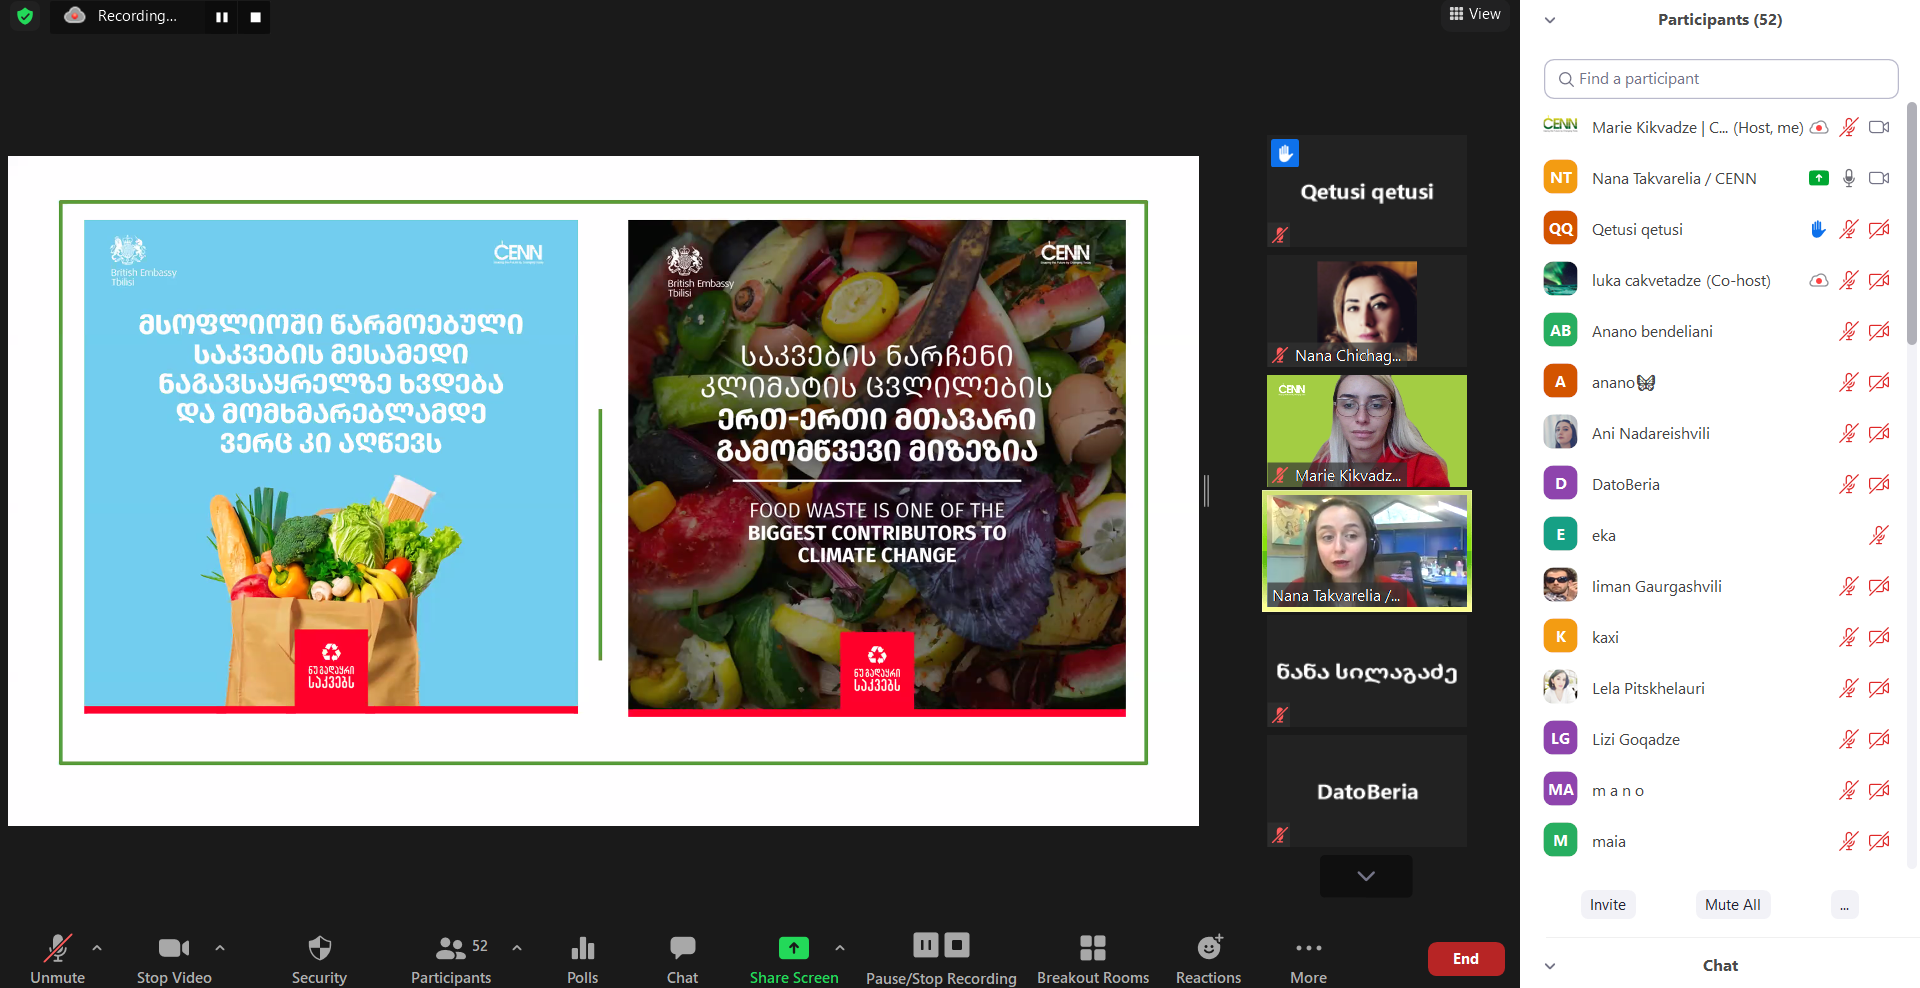Viewport: 1920px width, 988px height.
Task: Open the Chat bubble icon in toolbar
Action: [682, 948]
